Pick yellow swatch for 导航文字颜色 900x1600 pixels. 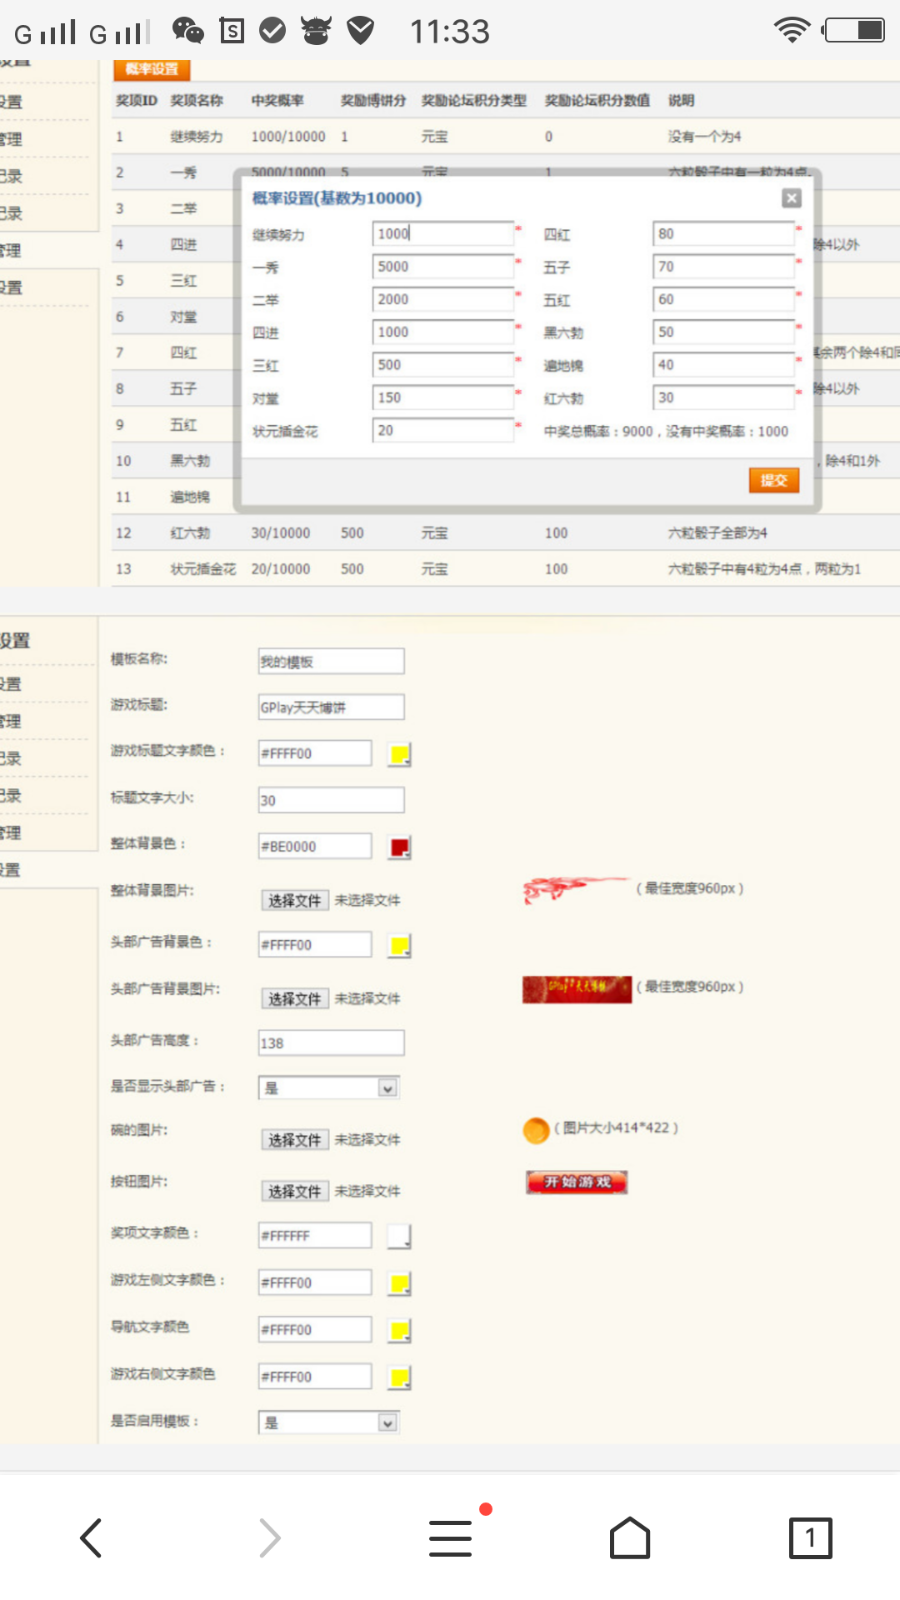[x=399, y=1330]
